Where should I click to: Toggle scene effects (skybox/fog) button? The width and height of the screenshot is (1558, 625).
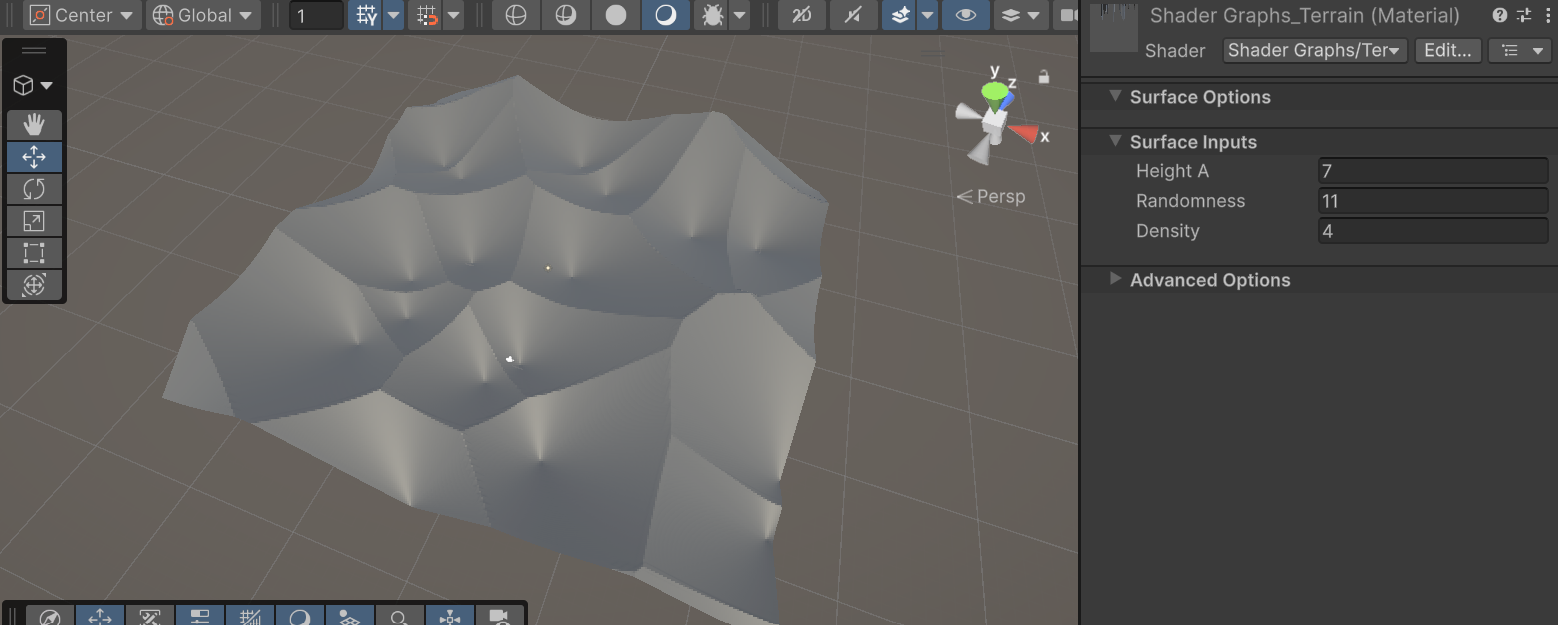pyautogui.click(x=900, y=15)
